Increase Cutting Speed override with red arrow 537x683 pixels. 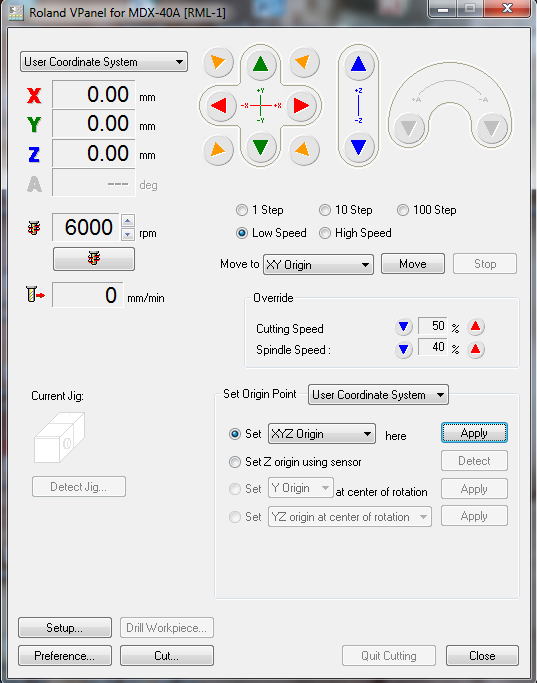[476, 326]
